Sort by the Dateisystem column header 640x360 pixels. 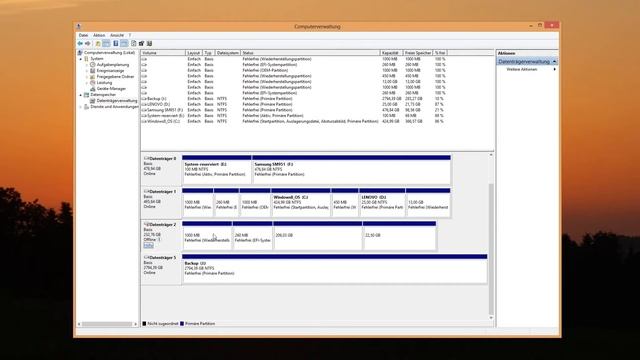pos(227,53)
